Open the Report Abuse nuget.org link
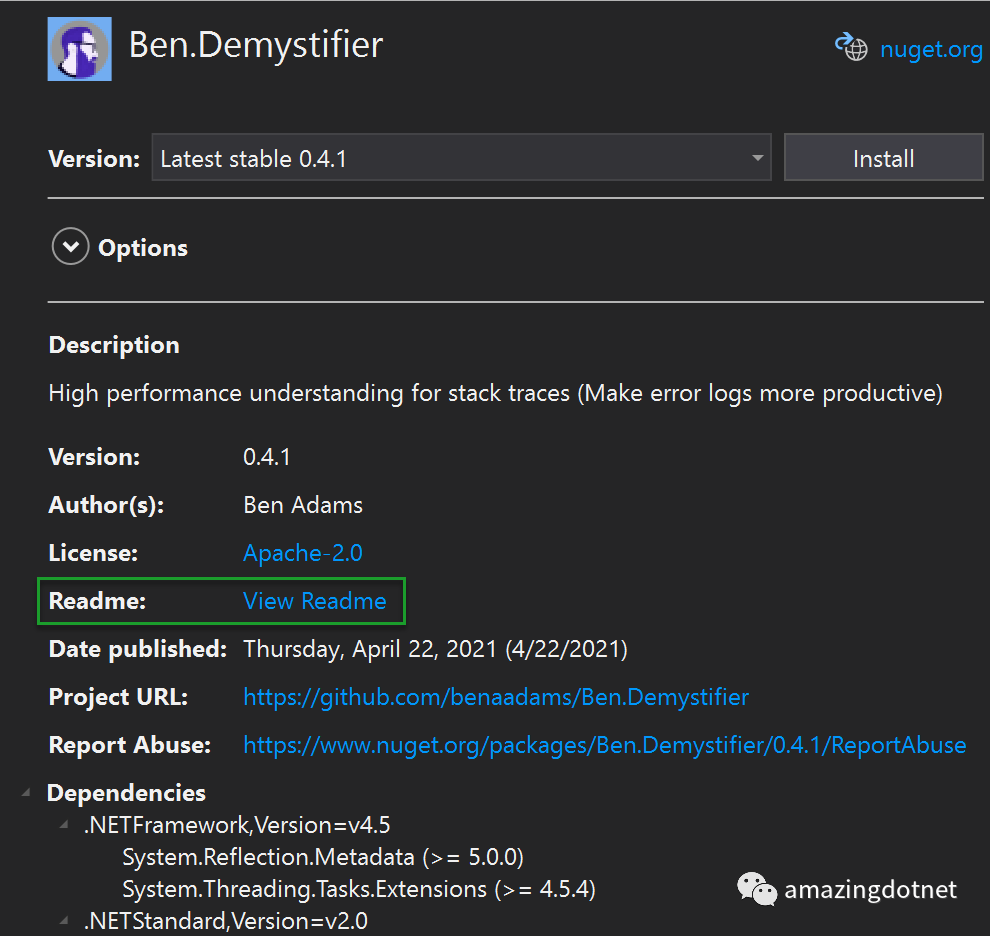 click(604, 745)
